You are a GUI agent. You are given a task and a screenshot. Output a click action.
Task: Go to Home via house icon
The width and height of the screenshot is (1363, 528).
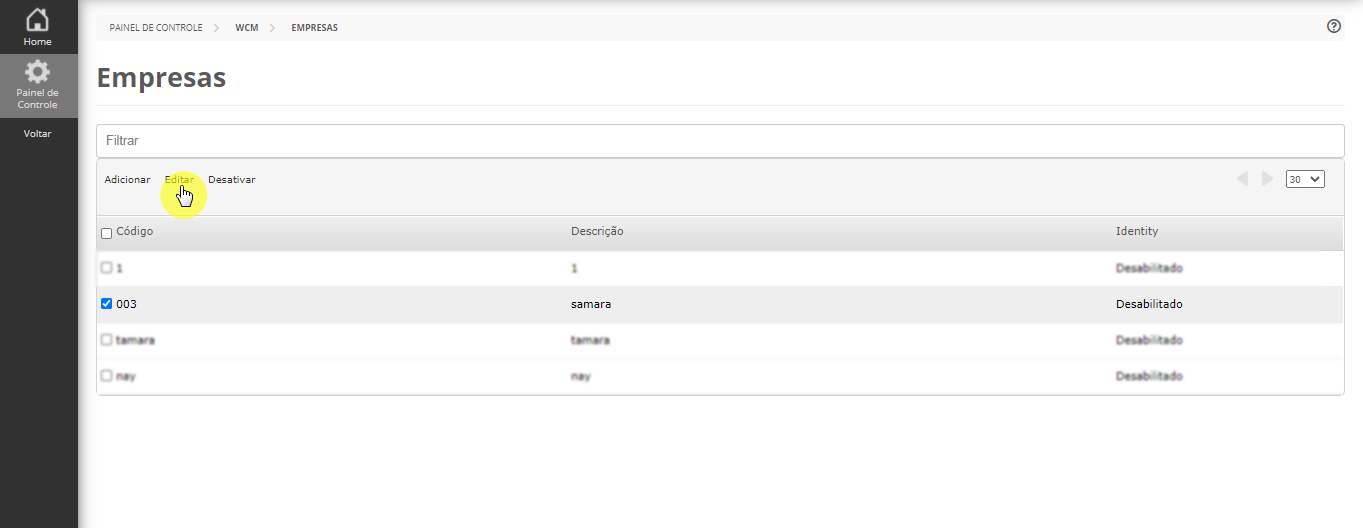point(37,20)
